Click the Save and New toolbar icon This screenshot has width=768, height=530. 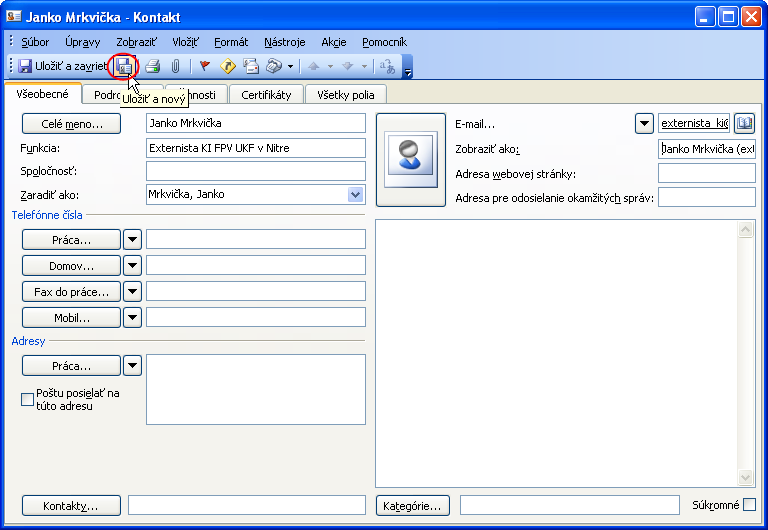124,66
